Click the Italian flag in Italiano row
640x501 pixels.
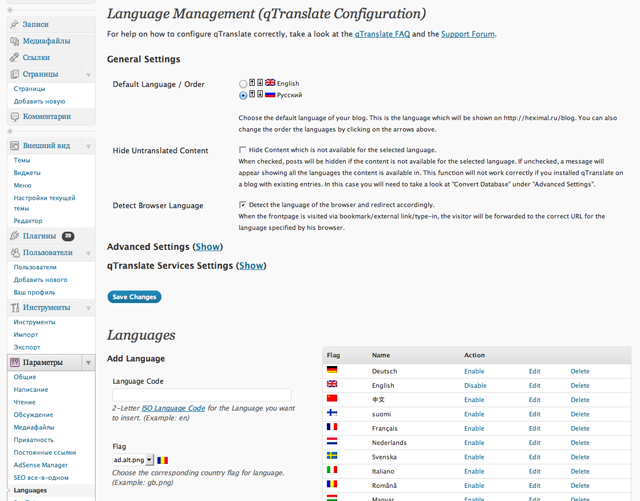(332, 470)
